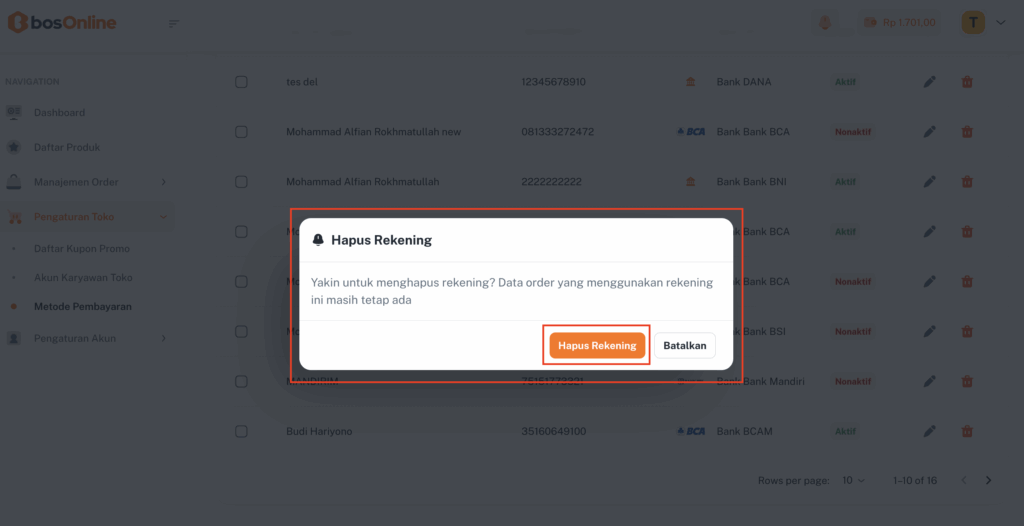
Task: Click the edit pencil for tes del row
Action: tap(929, 82)
